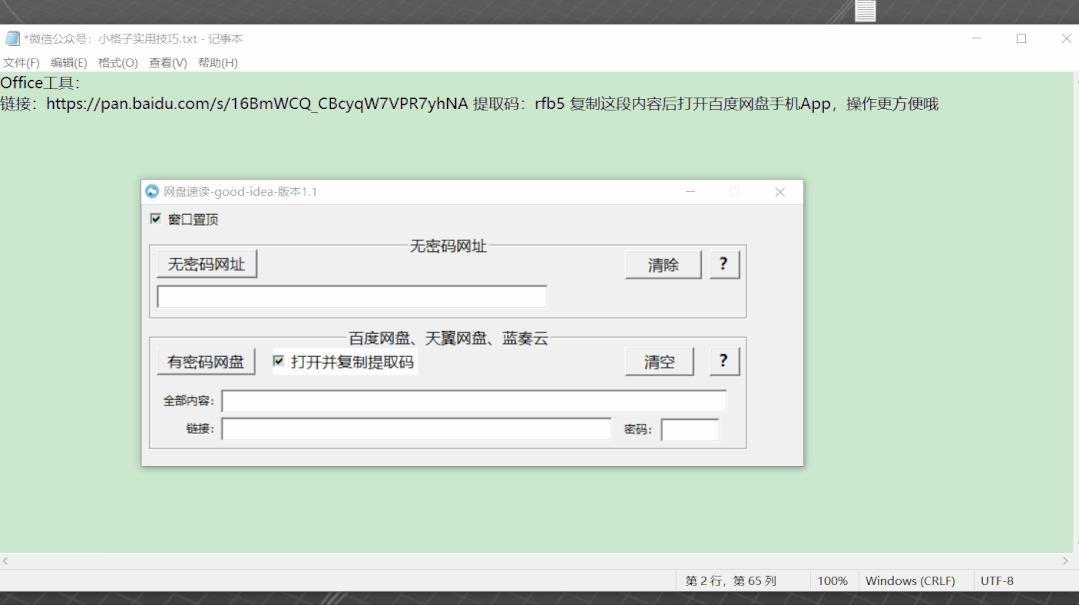This screenshot has width=1079, height=605.
Task: Open the 文件(F) menu
Action: coord(22,62)
